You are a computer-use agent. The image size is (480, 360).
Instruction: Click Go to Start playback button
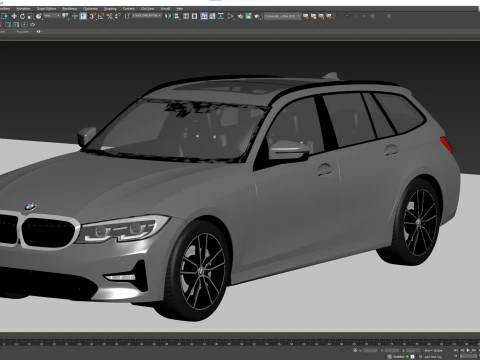pos(456,350)
